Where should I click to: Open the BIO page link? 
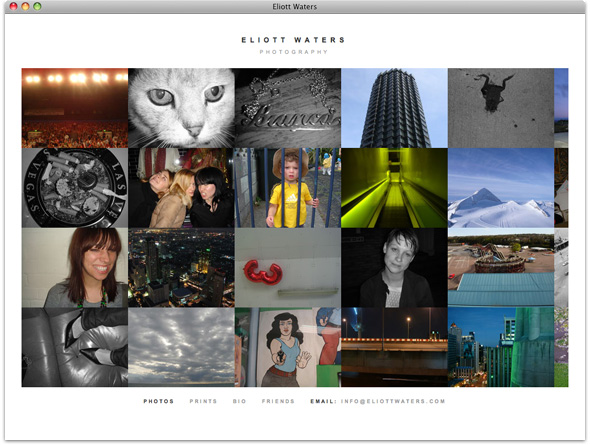pos(239,401)
